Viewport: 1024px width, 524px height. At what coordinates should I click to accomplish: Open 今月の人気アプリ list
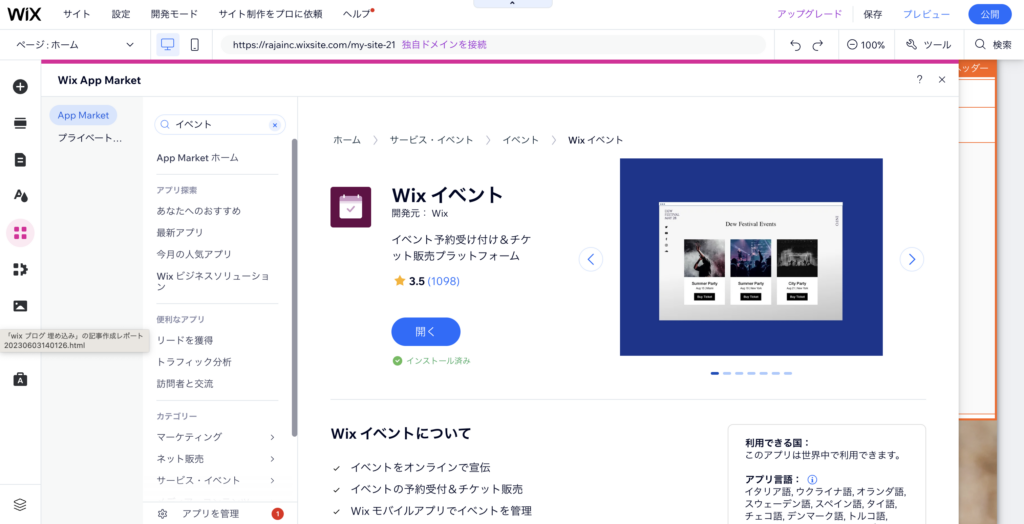[x=194, y=254]
